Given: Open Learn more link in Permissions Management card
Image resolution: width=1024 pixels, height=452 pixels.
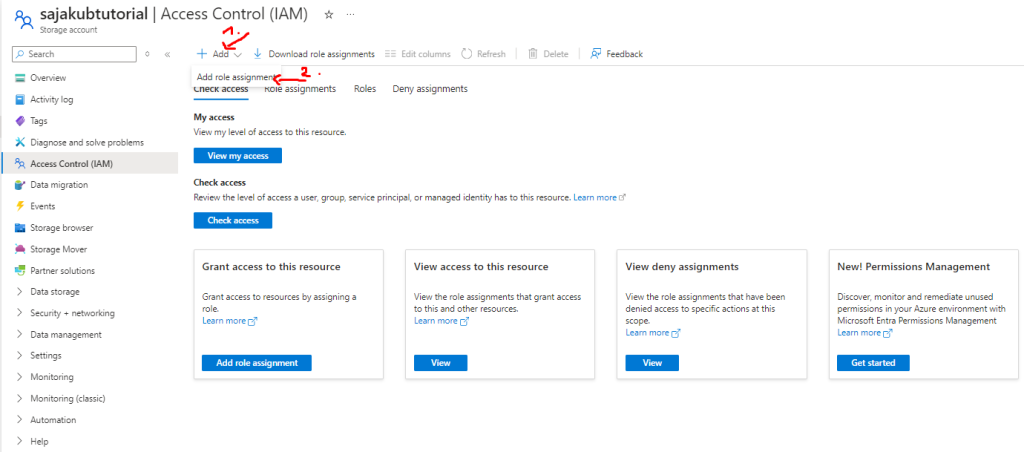Looking at the screenshot, I should pyautogui.click(x=864, y=333).
